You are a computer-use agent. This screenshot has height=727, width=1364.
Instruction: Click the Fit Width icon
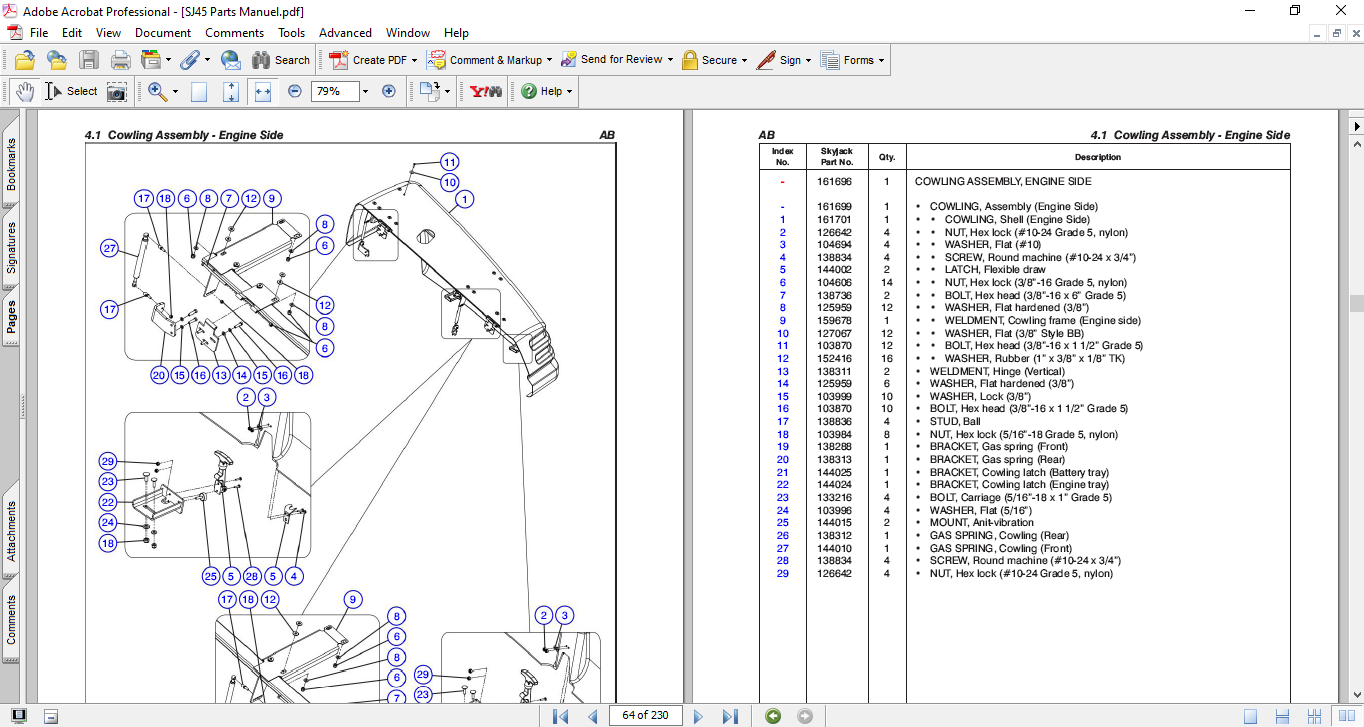pos(263,91)
